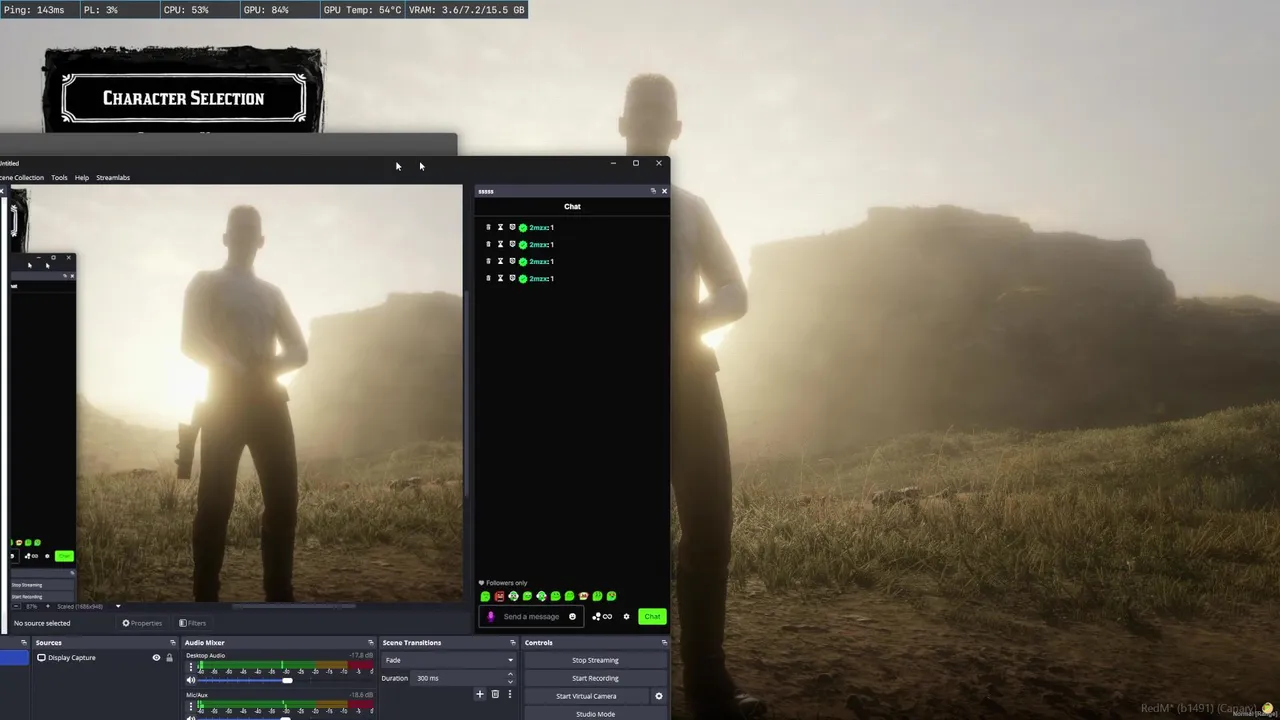The height and width of the screenshot is (720, 1280).
Task: Select Display Capture source row
Action: coord(103,658)
